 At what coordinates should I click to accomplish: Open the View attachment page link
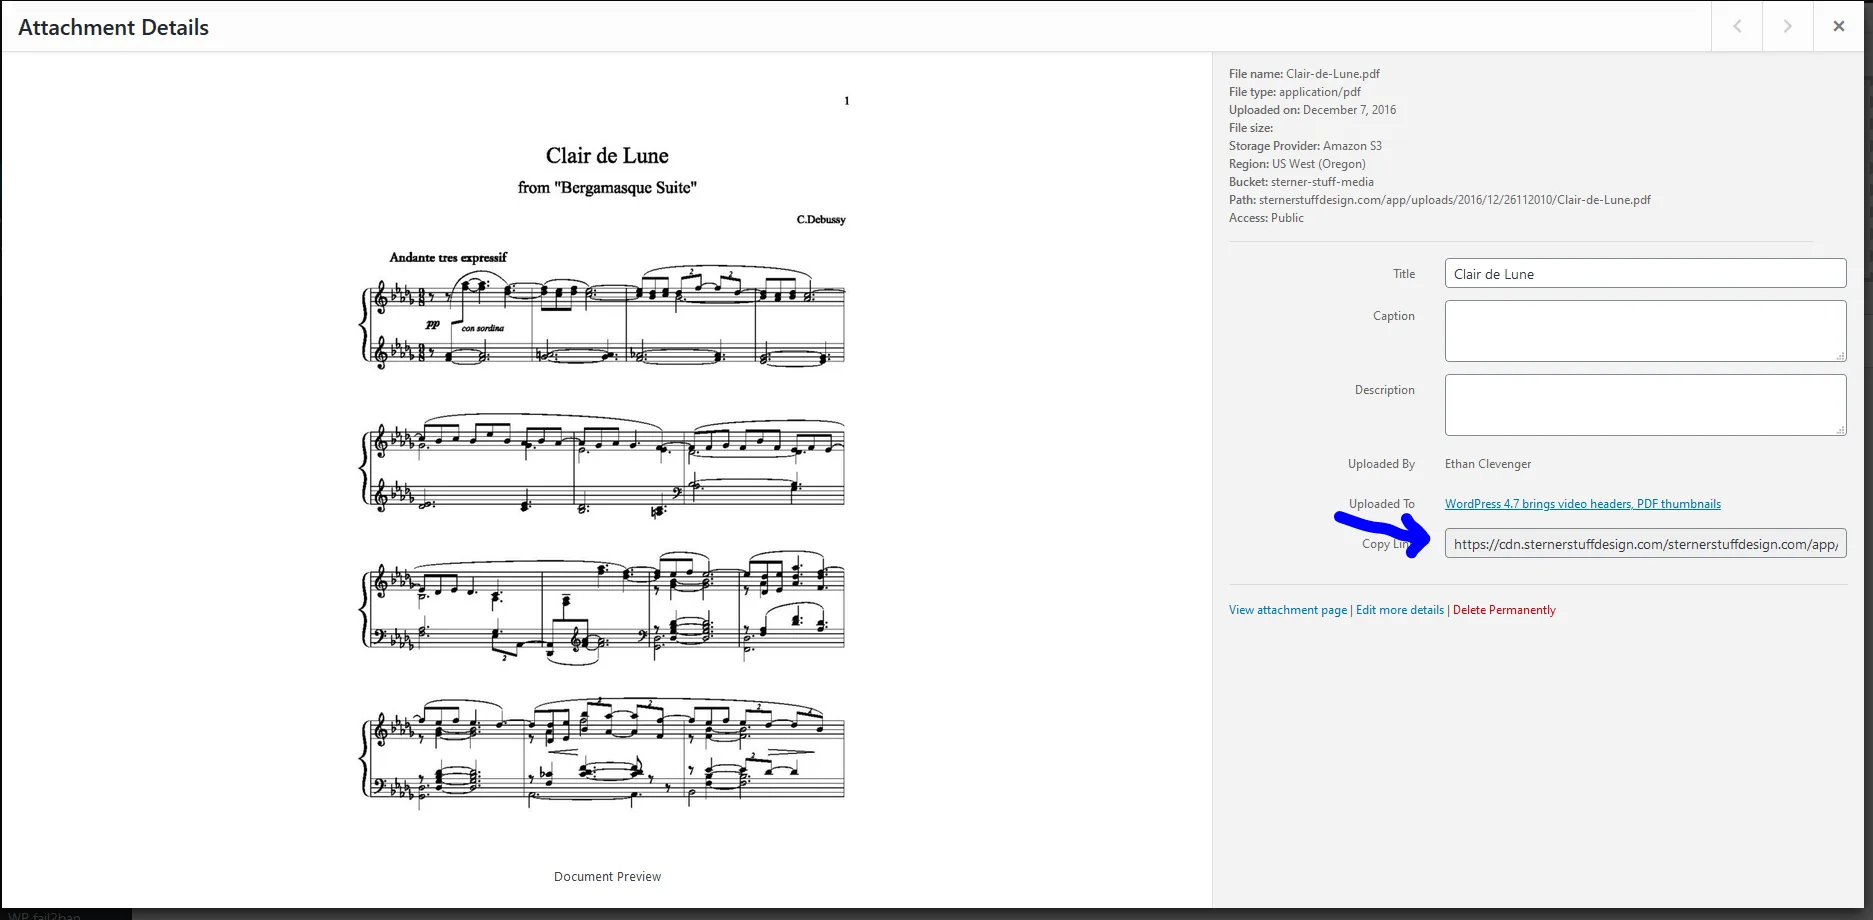pyautogui.click(x=1287, y=610)
